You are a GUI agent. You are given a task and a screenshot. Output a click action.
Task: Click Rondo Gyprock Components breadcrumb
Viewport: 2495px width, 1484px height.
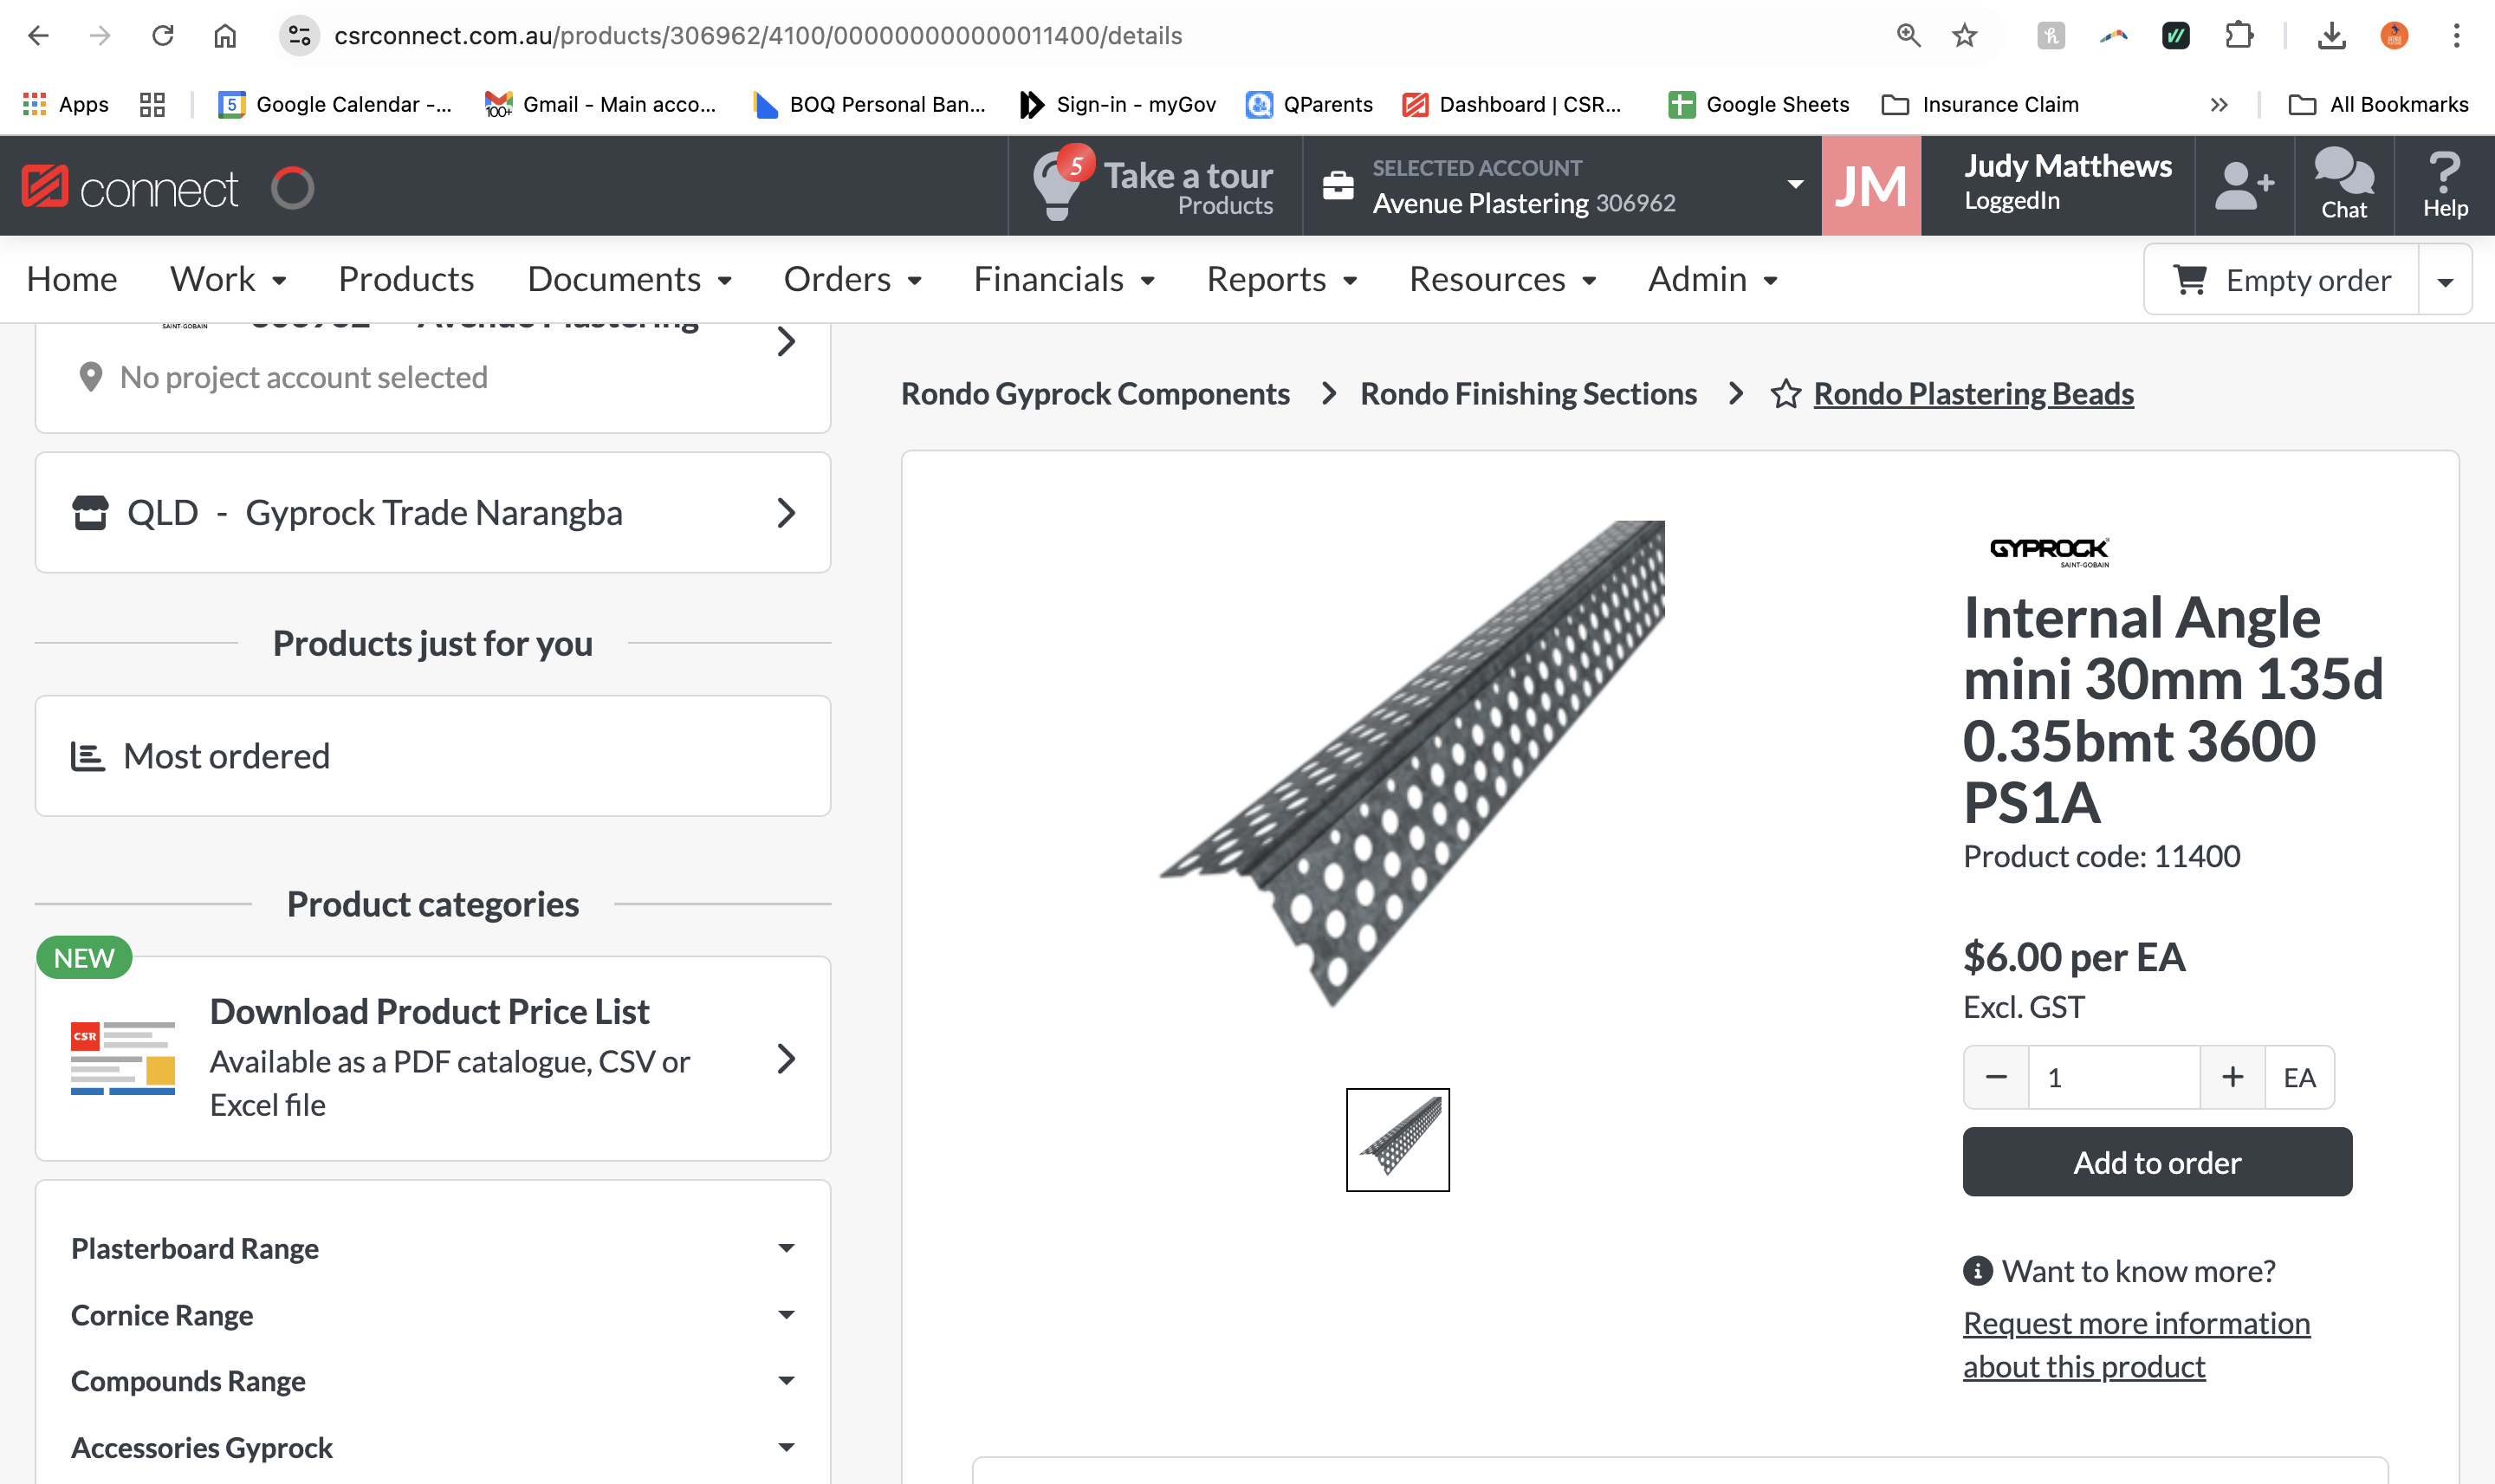(1095, 394)
